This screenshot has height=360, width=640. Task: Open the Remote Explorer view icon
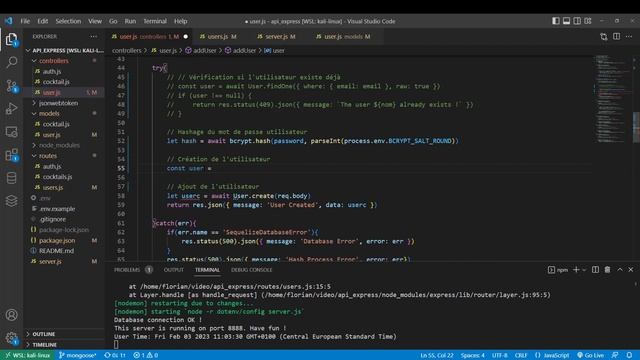coord(11,131)
